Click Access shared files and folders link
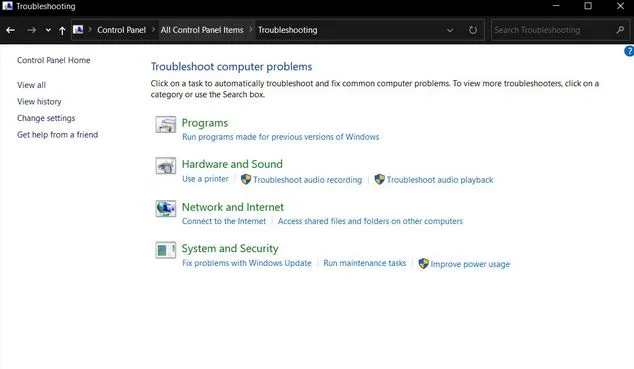Viewport: 634px width, 369px height. (370, 221)
